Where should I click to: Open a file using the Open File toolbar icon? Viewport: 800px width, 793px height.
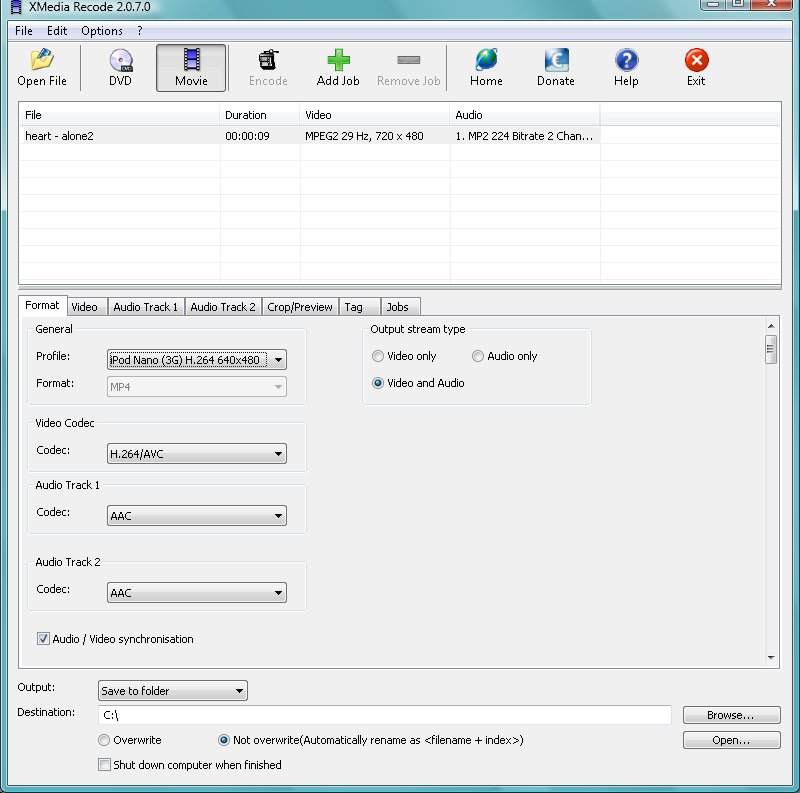click(x=41, y=66)
